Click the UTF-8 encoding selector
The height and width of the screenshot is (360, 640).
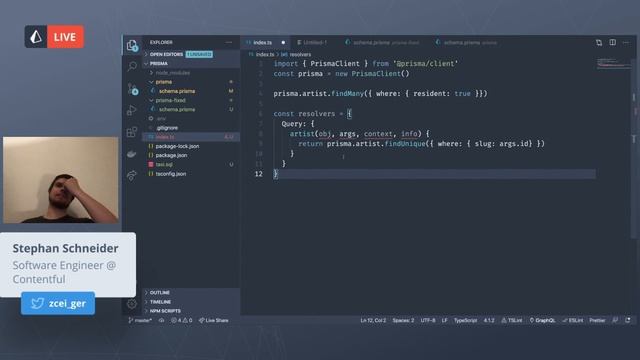(428, 320)
